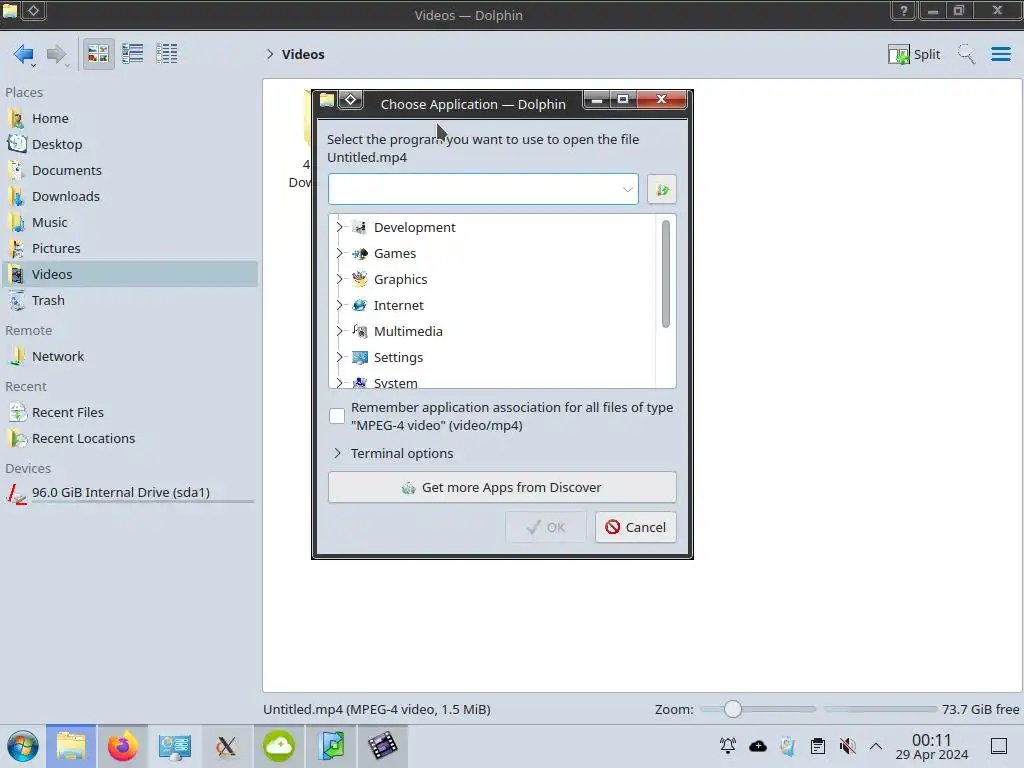
Task: Click the Multimedia category icon
Action: (x=360, y=331)
